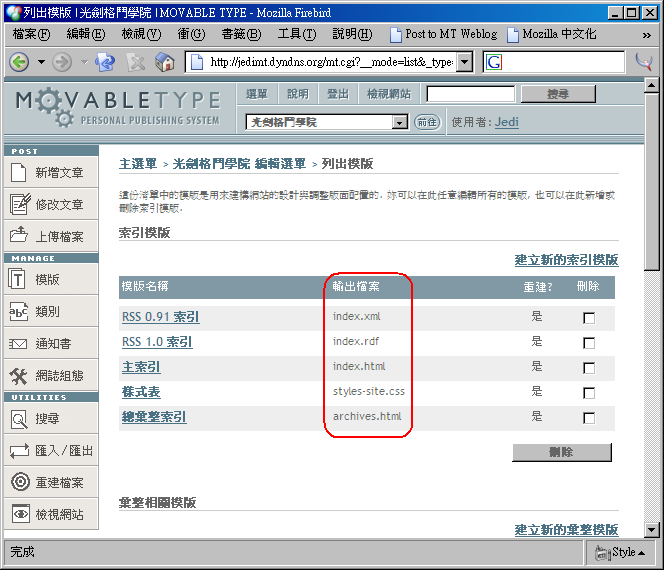Click the 刪除 delete button below the table

pyautogui.click(x=562, y=452)
